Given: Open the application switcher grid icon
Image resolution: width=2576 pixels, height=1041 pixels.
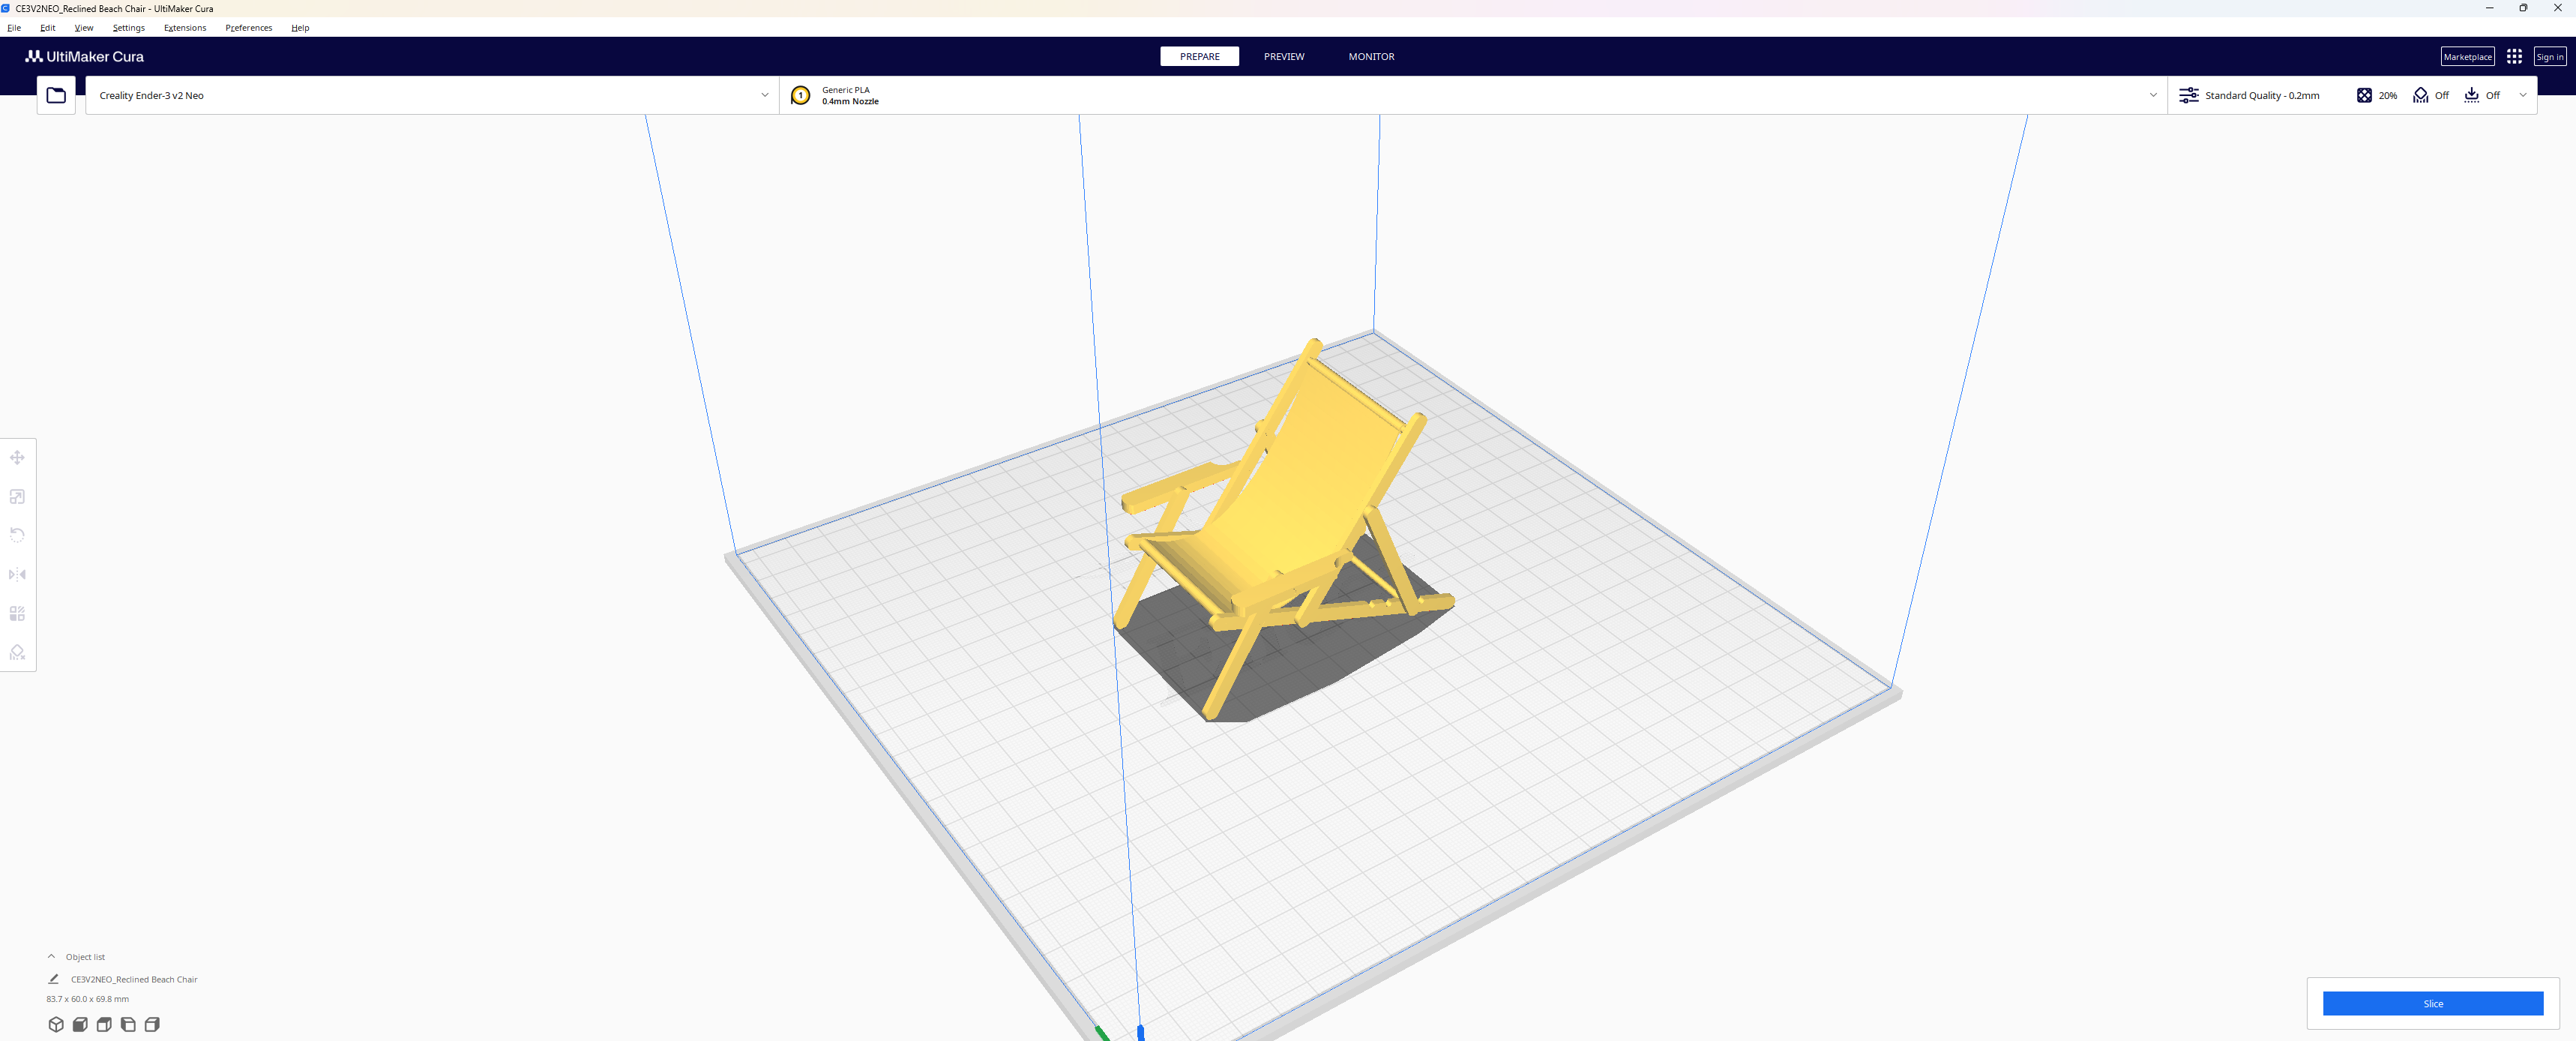Looking at the screenshot, I should (x=2514, y=56).
